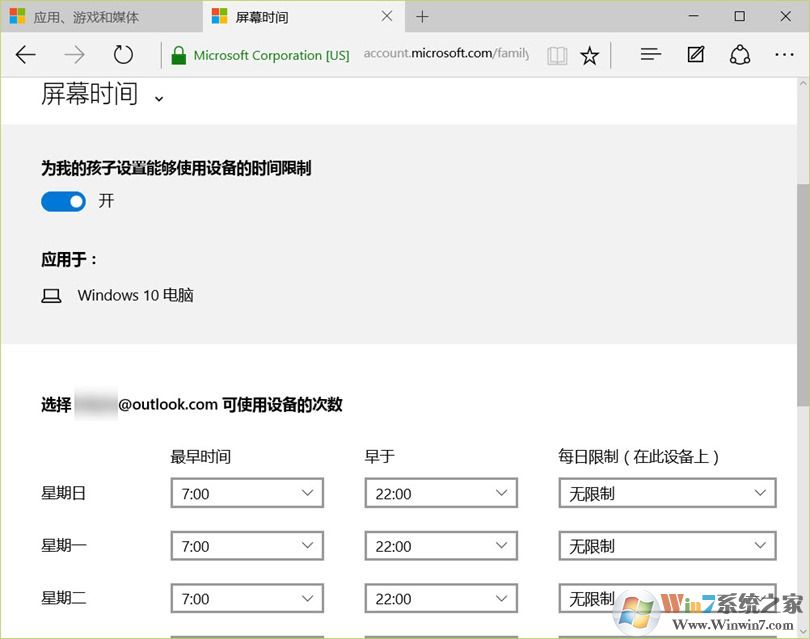This screenshot has height=639, width=810.
Task: Click the refresh page icon
Action: (x=123, y=55)
